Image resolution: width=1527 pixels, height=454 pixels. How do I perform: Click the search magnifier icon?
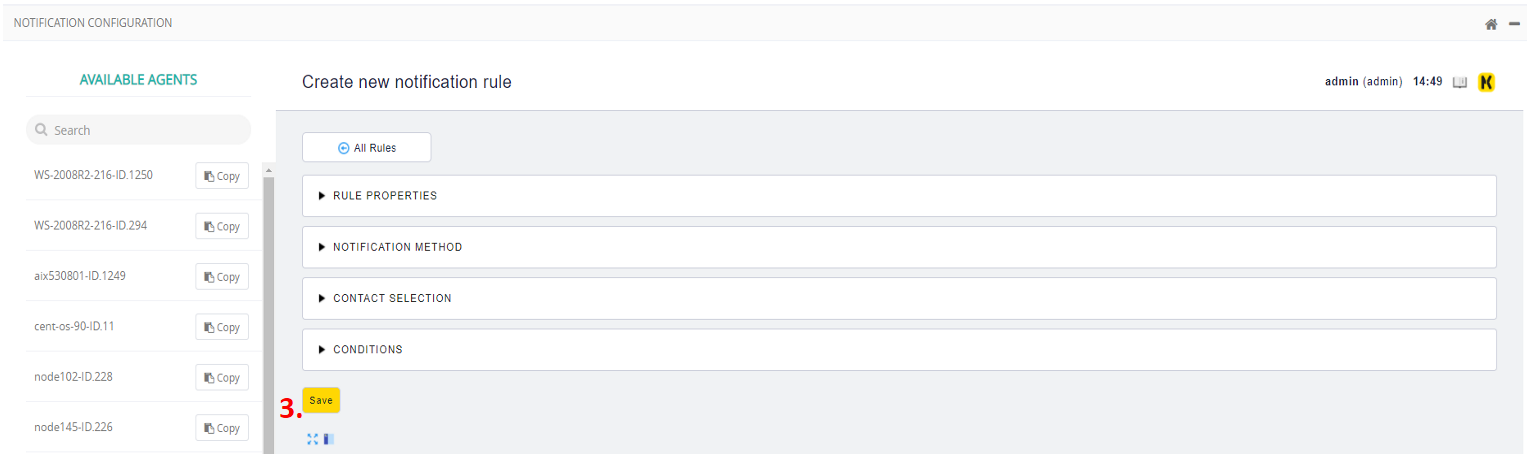click(41, 130)
